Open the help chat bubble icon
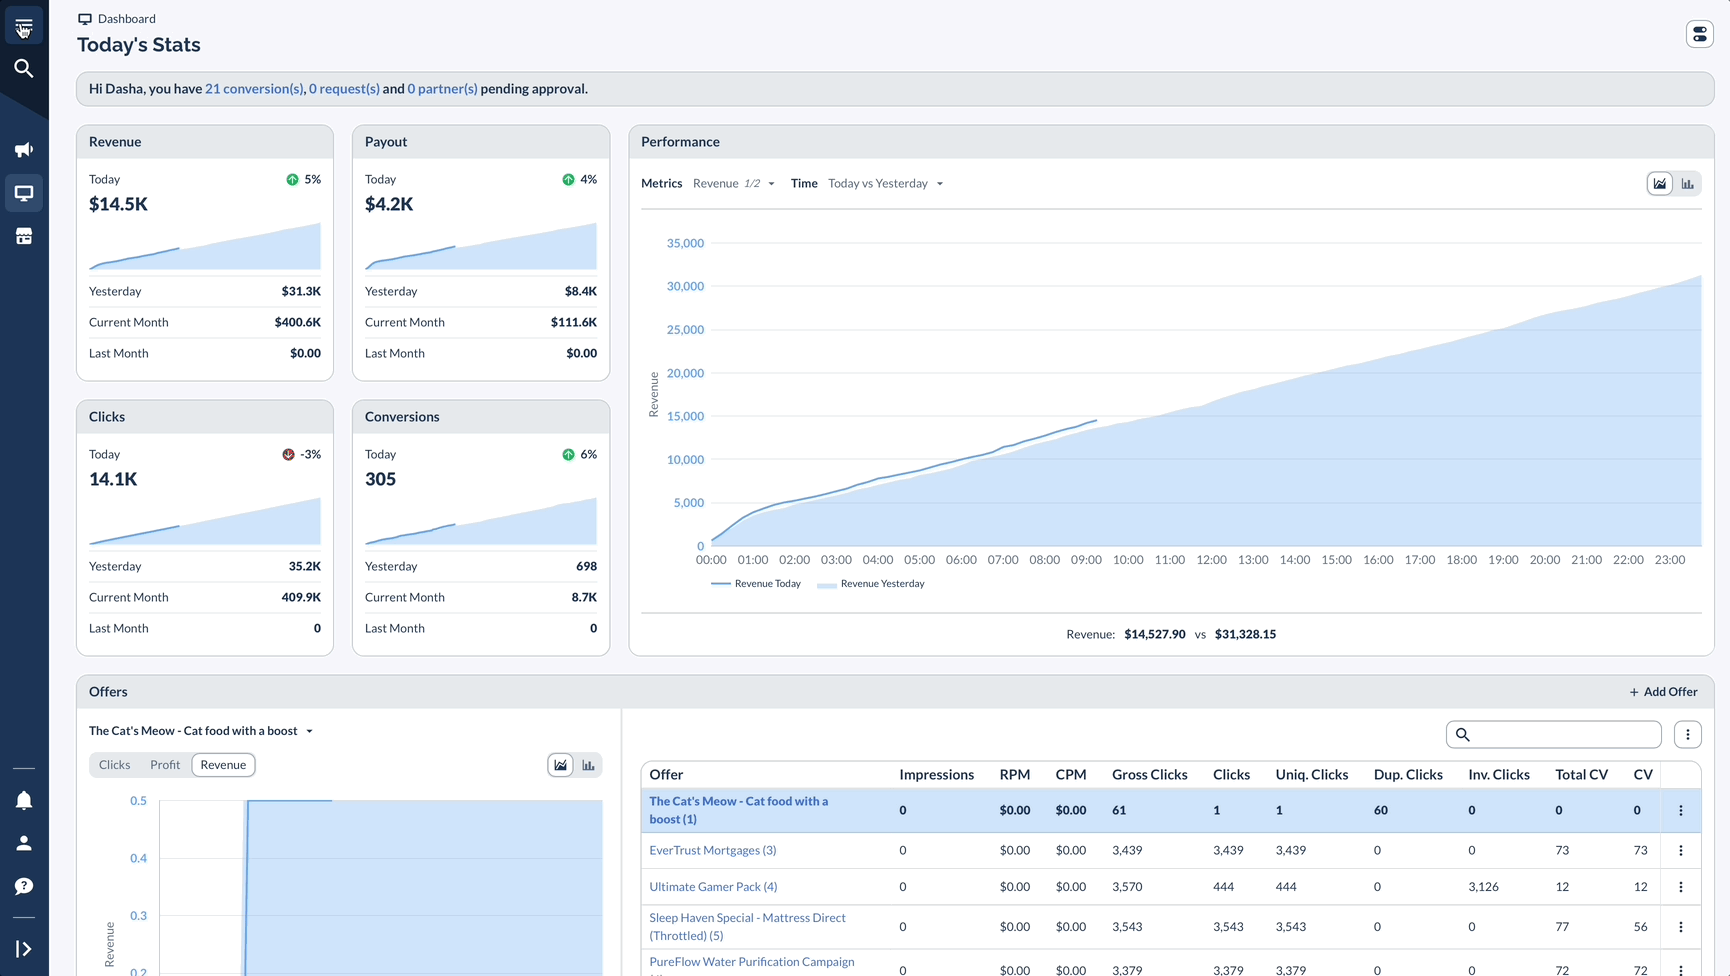Viewport: 1730px width, 976px height. (24, 886)
